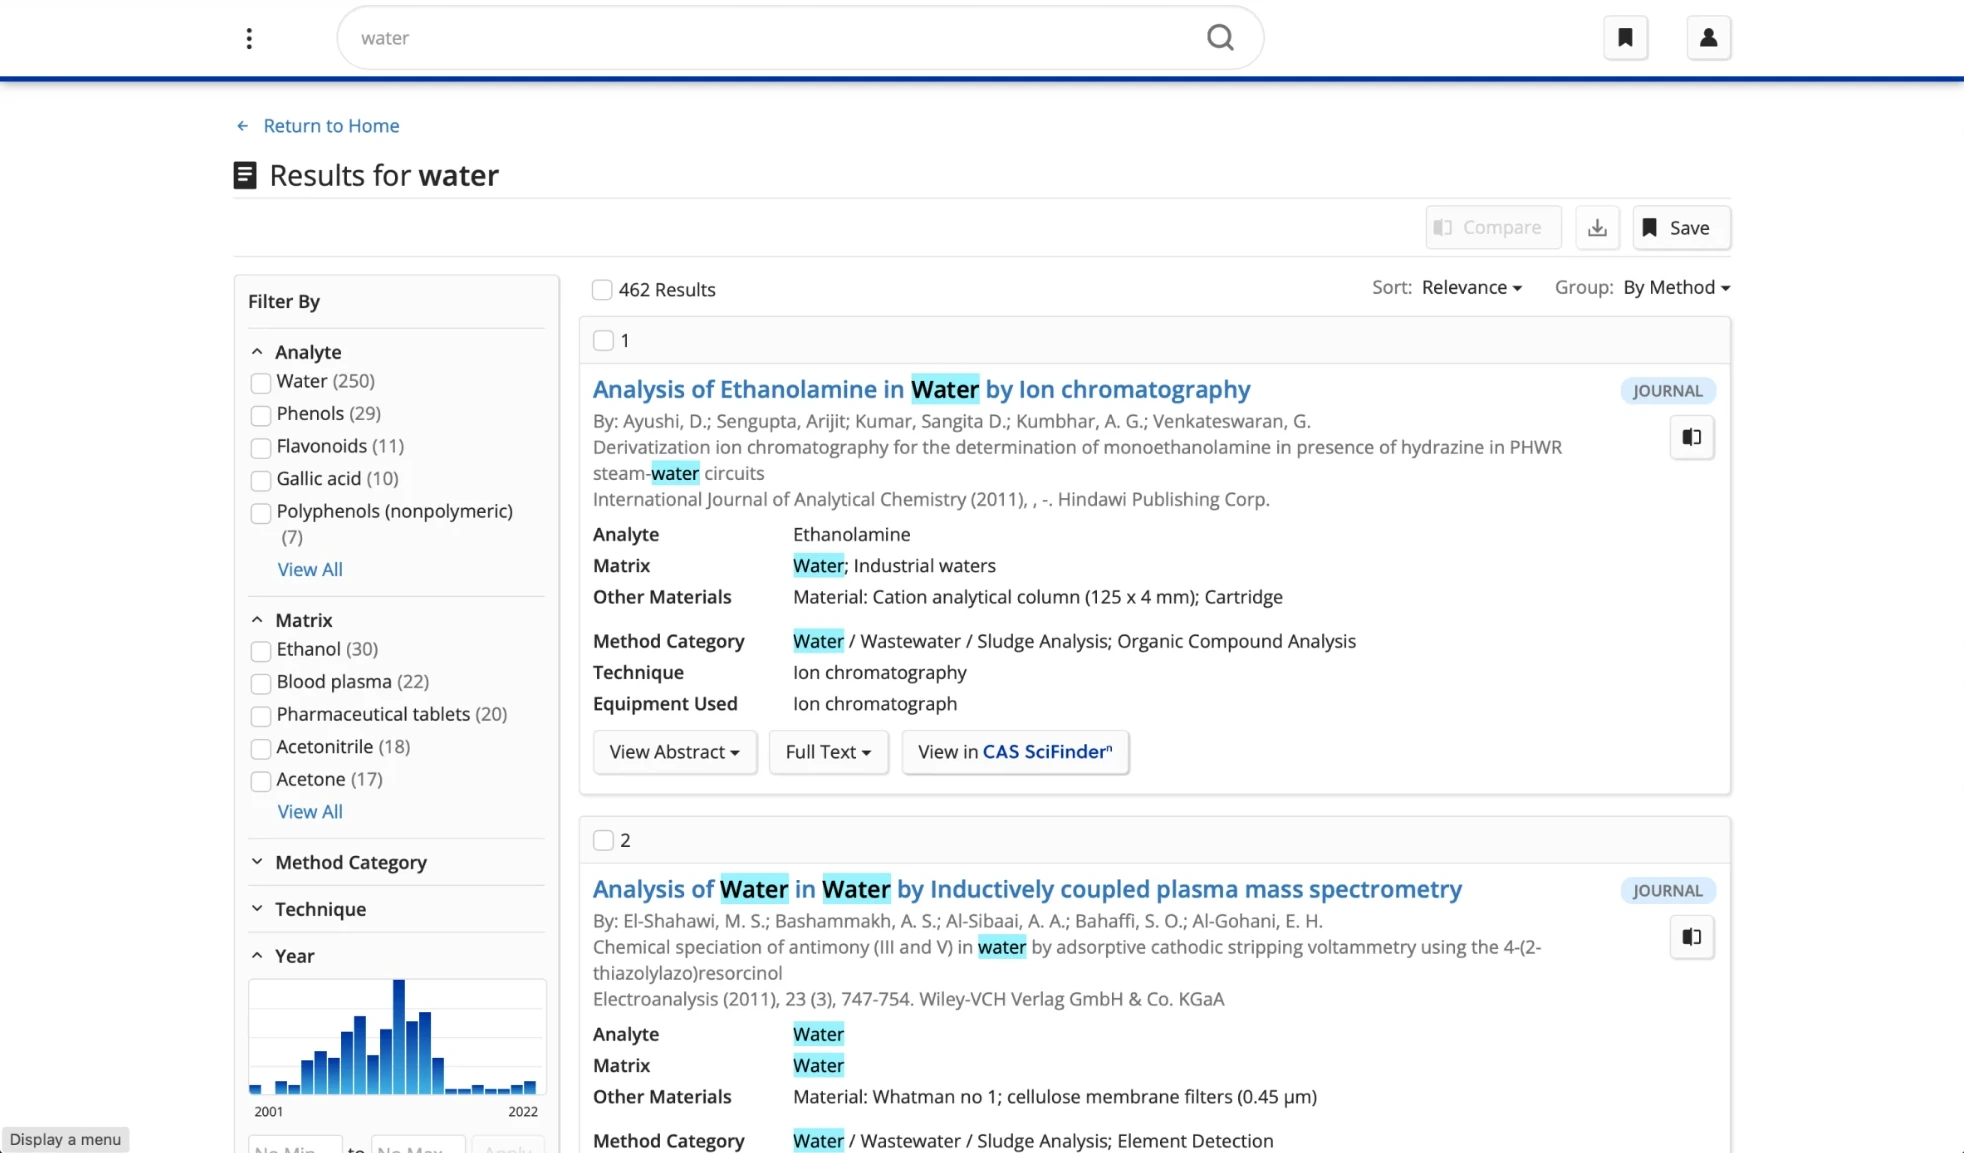
Task: Click View in CAS SciFinder button
Action: click(1015, 752)
